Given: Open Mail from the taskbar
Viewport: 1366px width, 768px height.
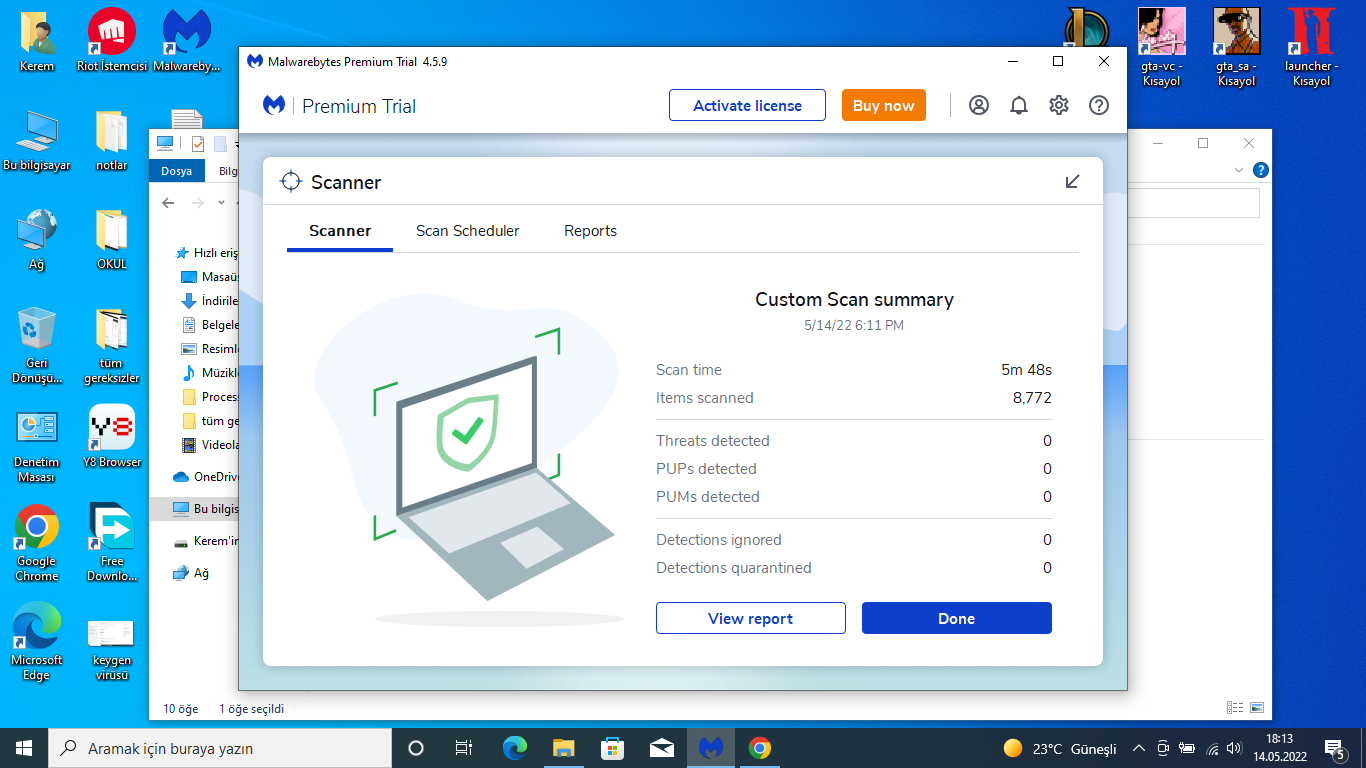Looking at the screenshot, I should point(661,748).
